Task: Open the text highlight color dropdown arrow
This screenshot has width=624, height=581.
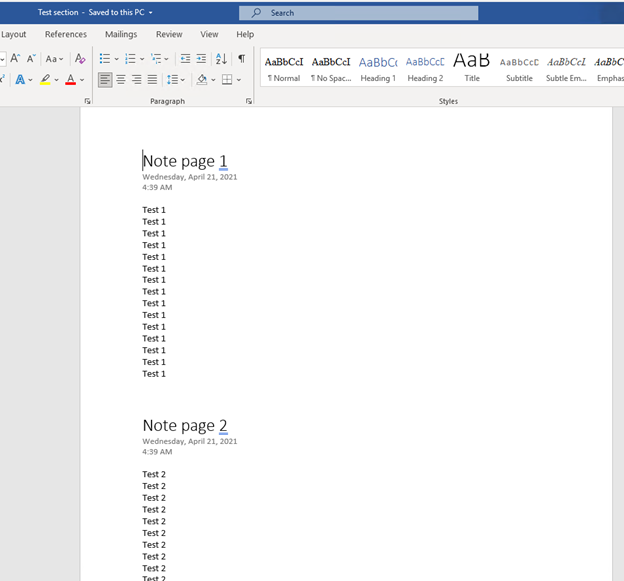Action: tap(57, 80)
